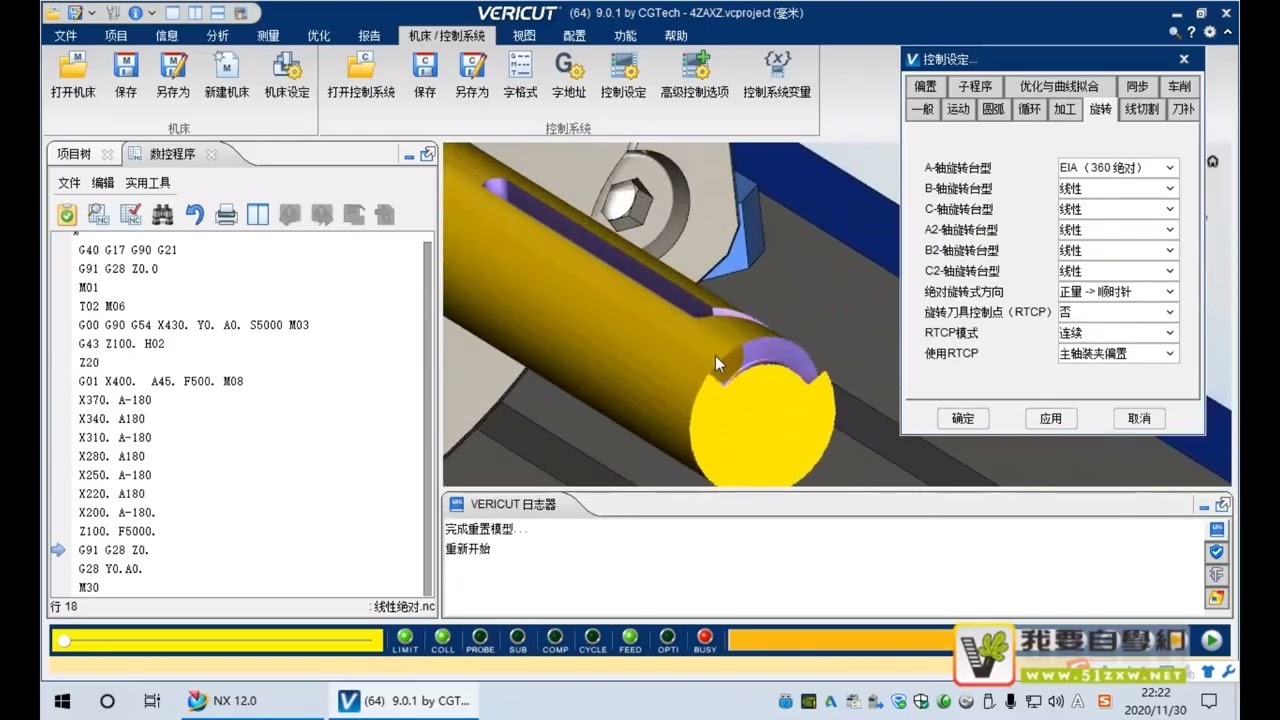Screen dimensions: 1280x720
Task: Close the 数控程序 tab
Action: point(211,154)
